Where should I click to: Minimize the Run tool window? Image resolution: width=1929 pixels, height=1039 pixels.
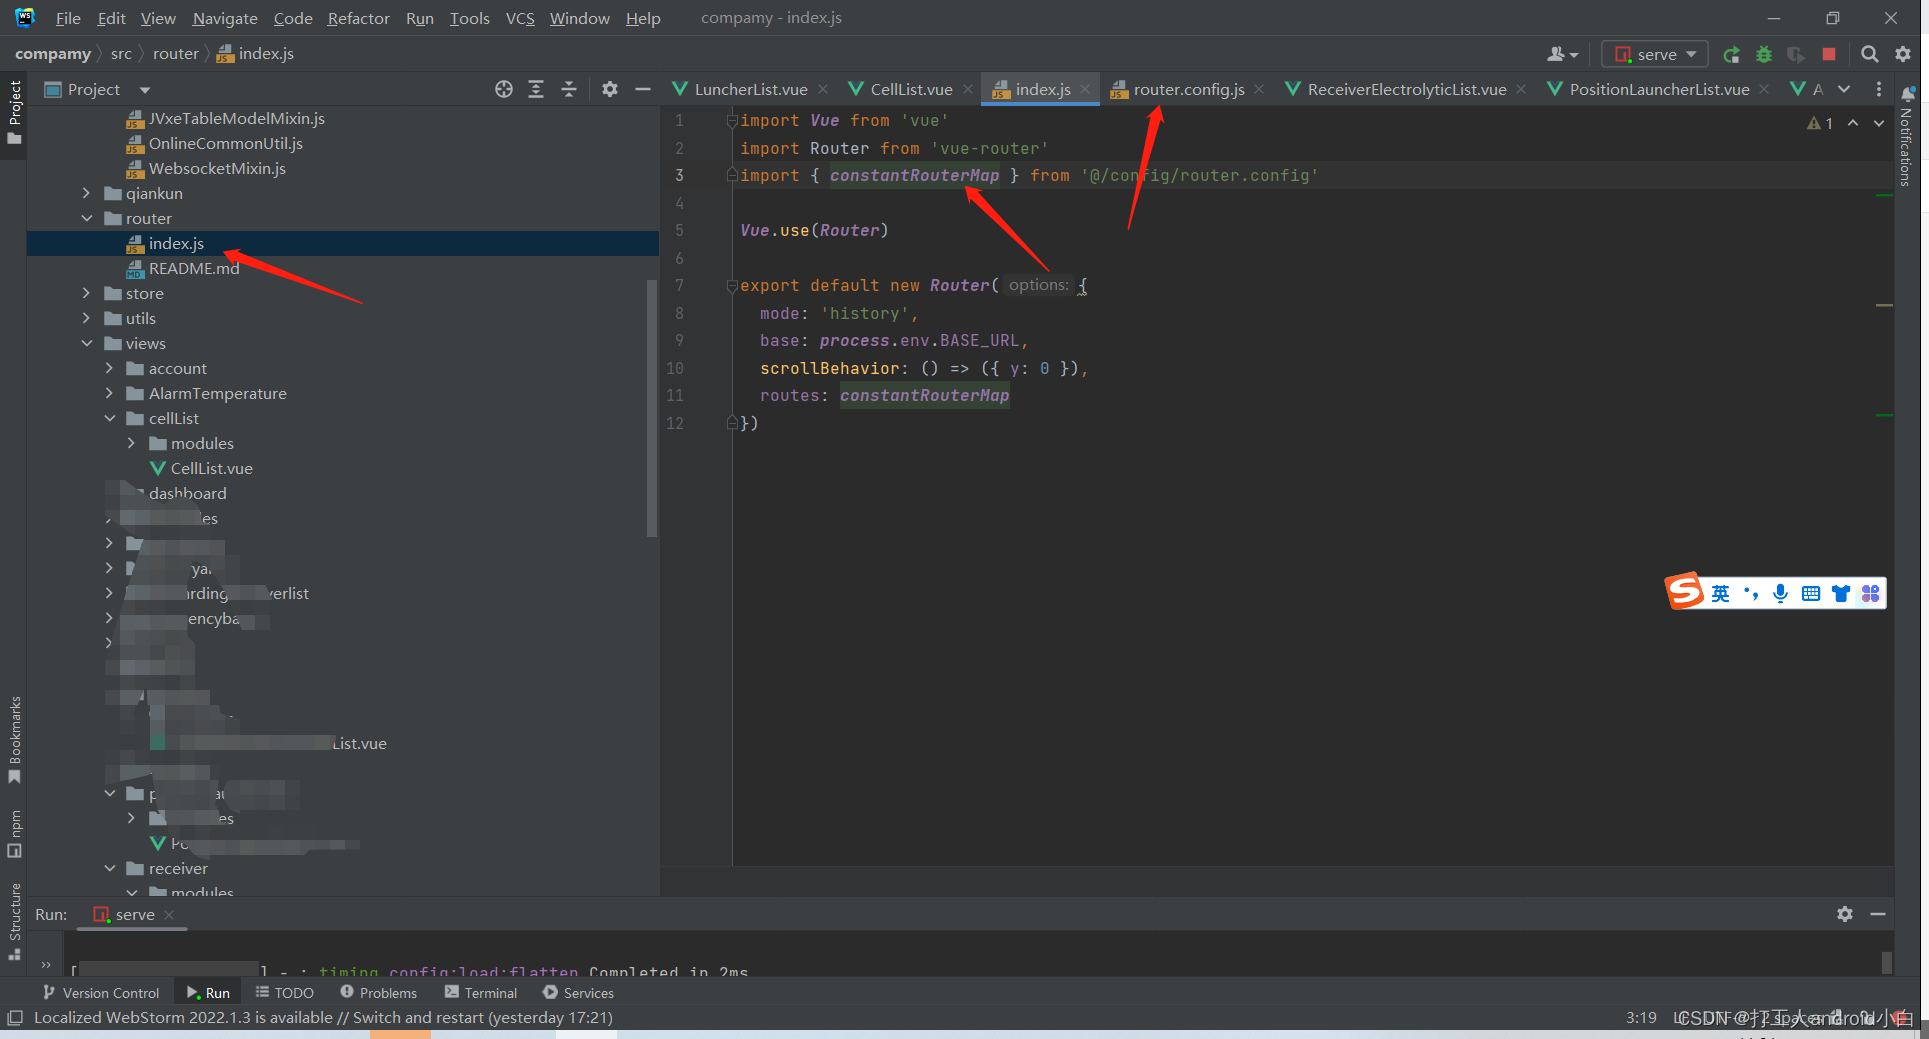click(1878, 914)
